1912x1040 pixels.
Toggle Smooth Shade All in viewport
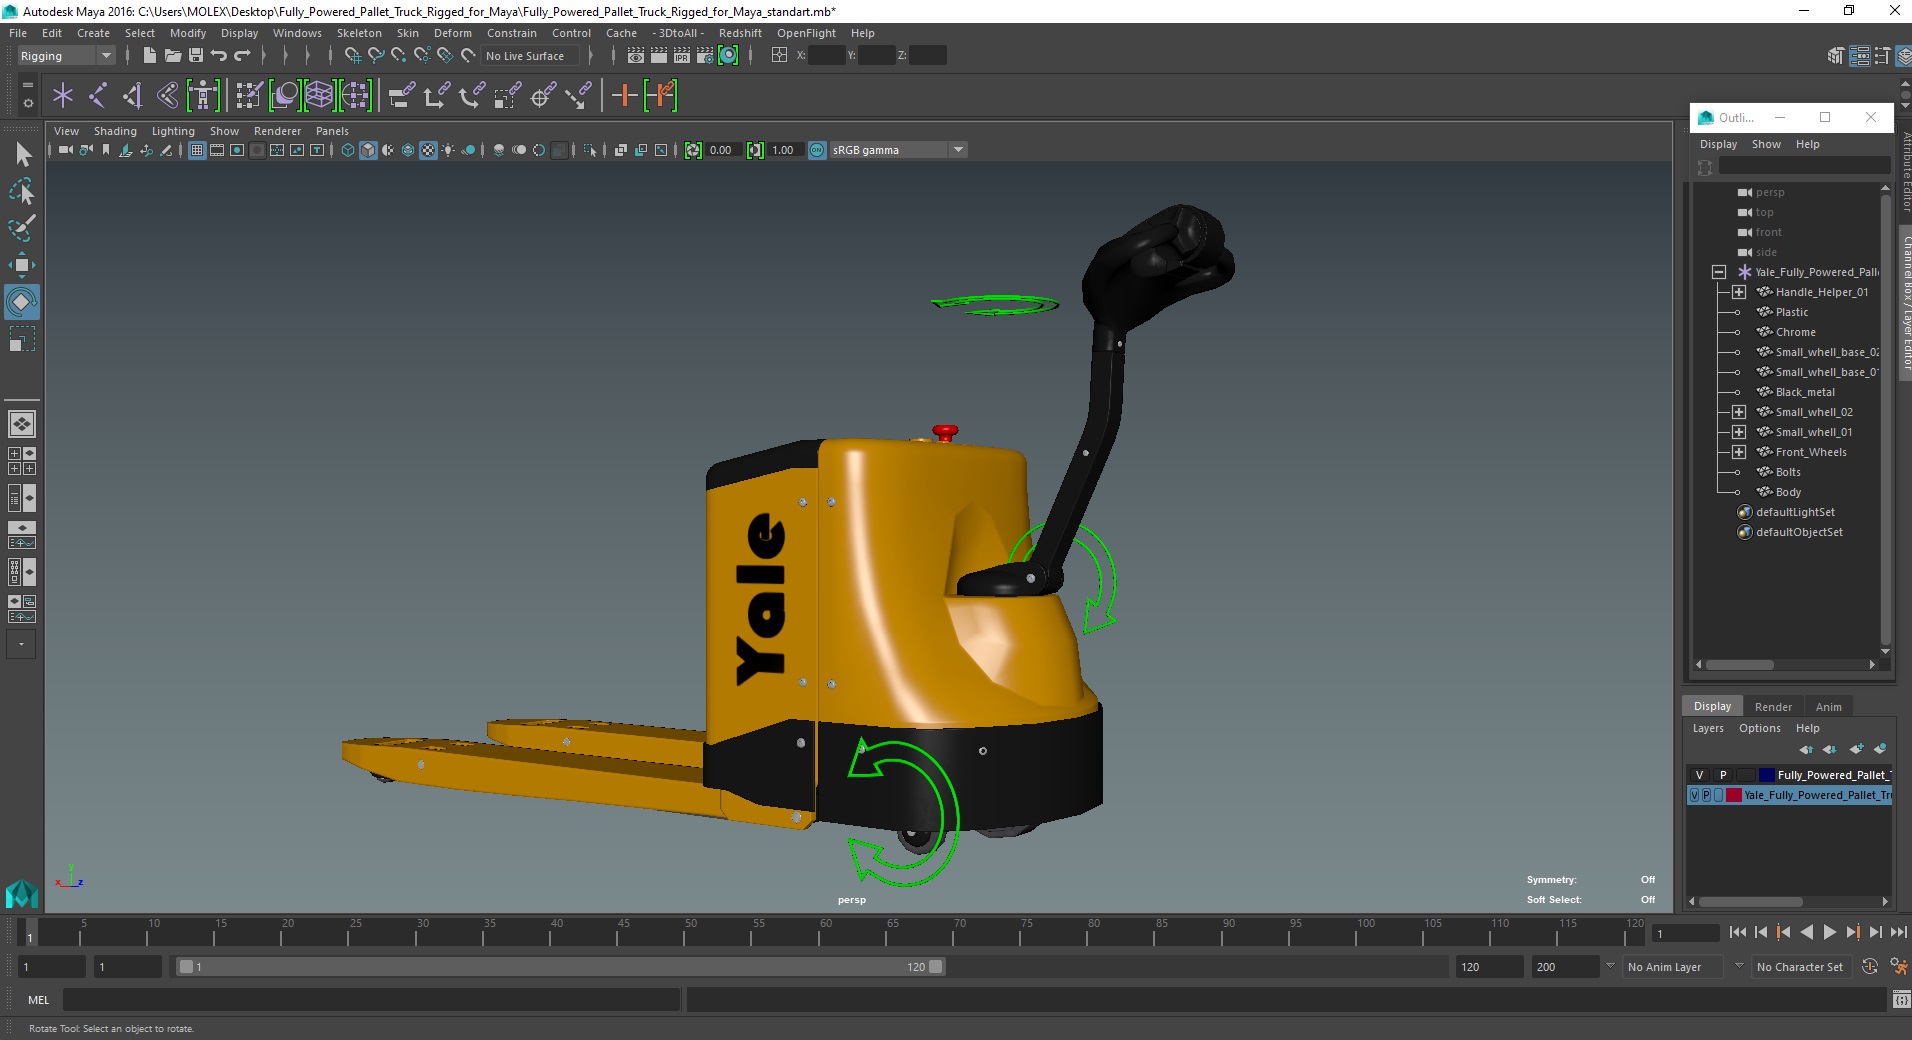tap(368, 150)
